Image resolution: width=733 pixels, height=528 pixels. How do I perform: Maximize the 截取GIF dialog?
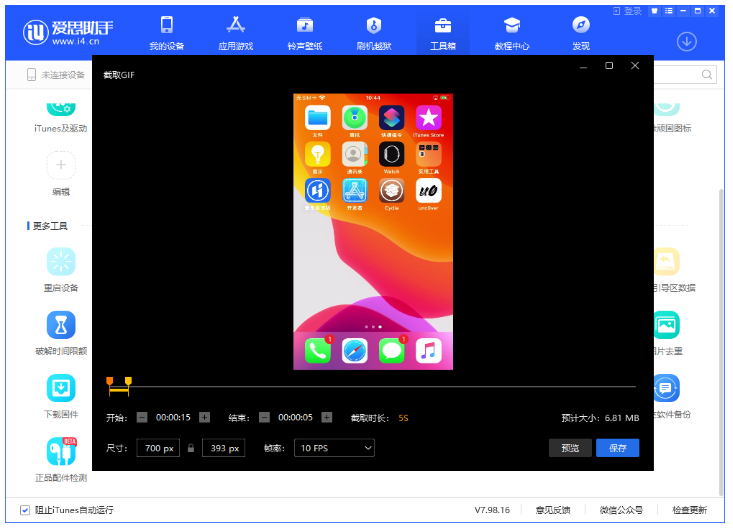point(609,65)
